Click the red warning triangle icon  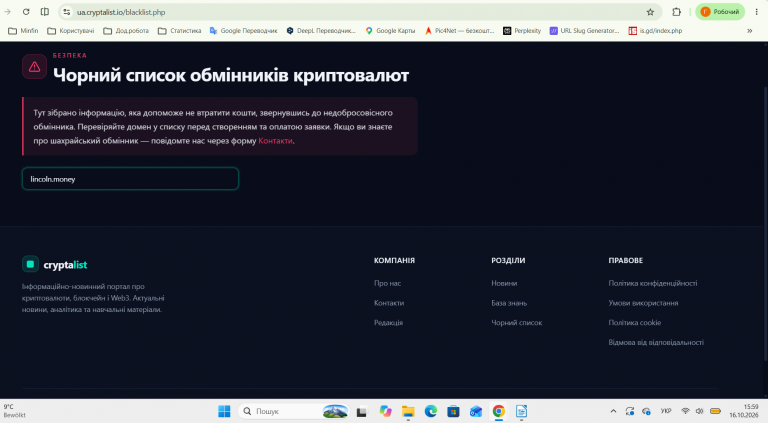(x=34, y=67)
